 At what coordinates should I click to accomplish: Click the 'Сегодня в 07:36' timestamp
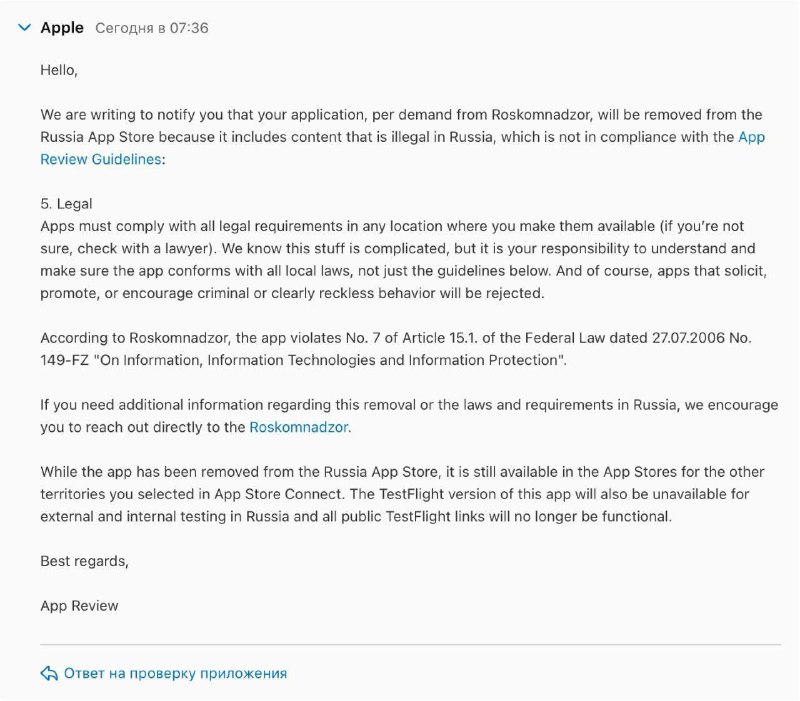click(x=152, y=28)
